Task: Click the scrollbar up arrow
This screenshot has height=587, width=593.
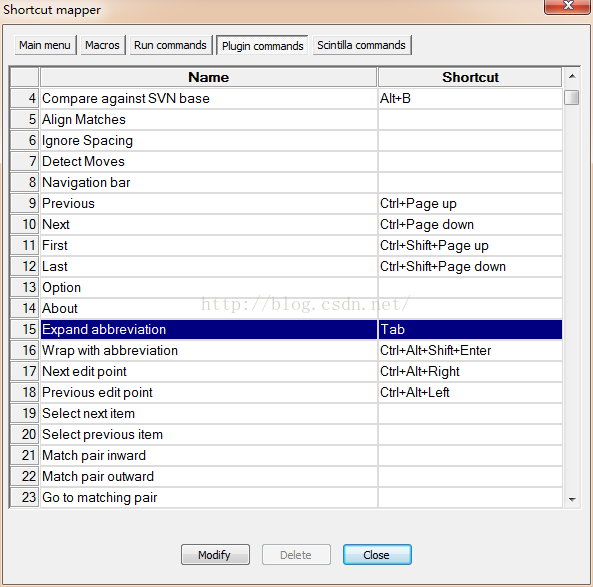Action: pyautogui.click(x=572, y=76)
